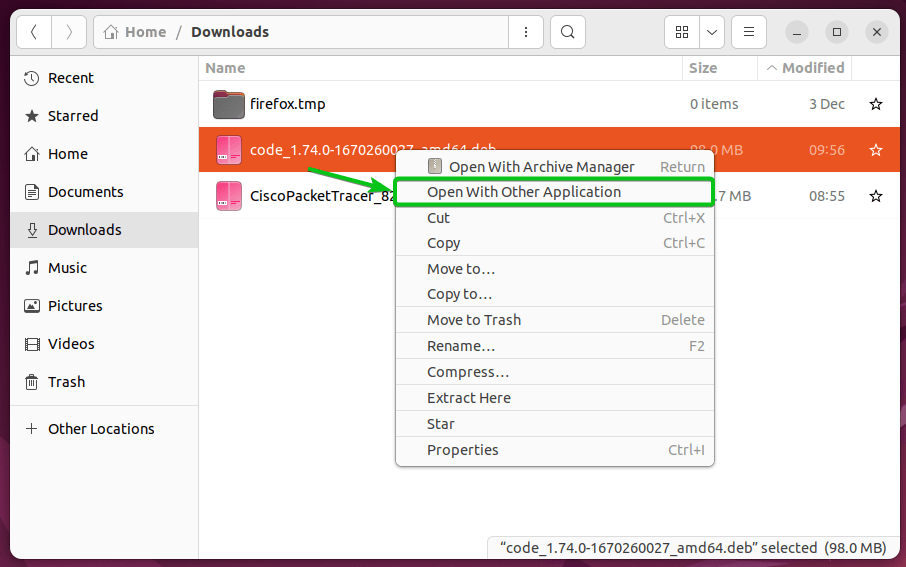Open Music in the sidebar
906x567 pixels.
pos(104,268)
